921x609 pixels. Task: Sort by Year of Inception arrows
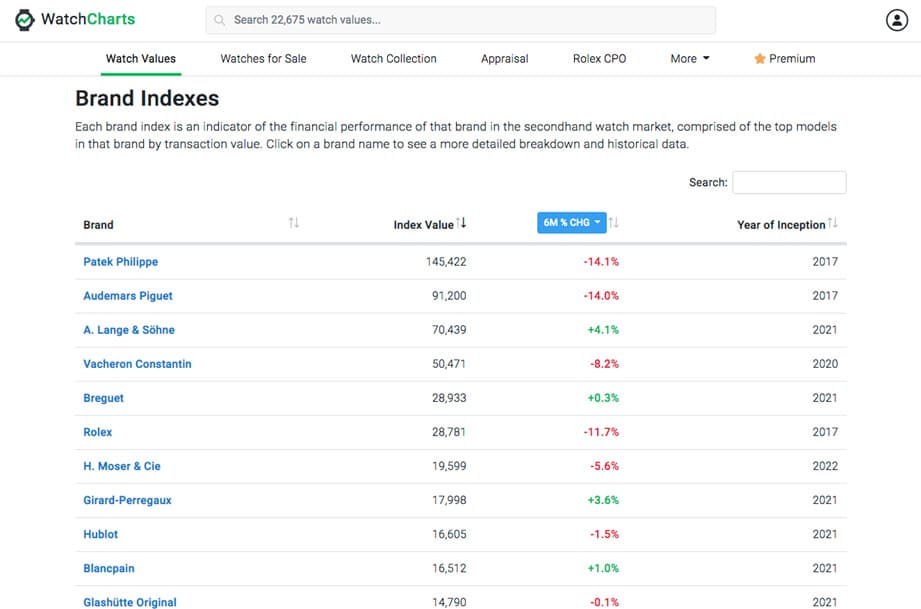coord(833,223)
